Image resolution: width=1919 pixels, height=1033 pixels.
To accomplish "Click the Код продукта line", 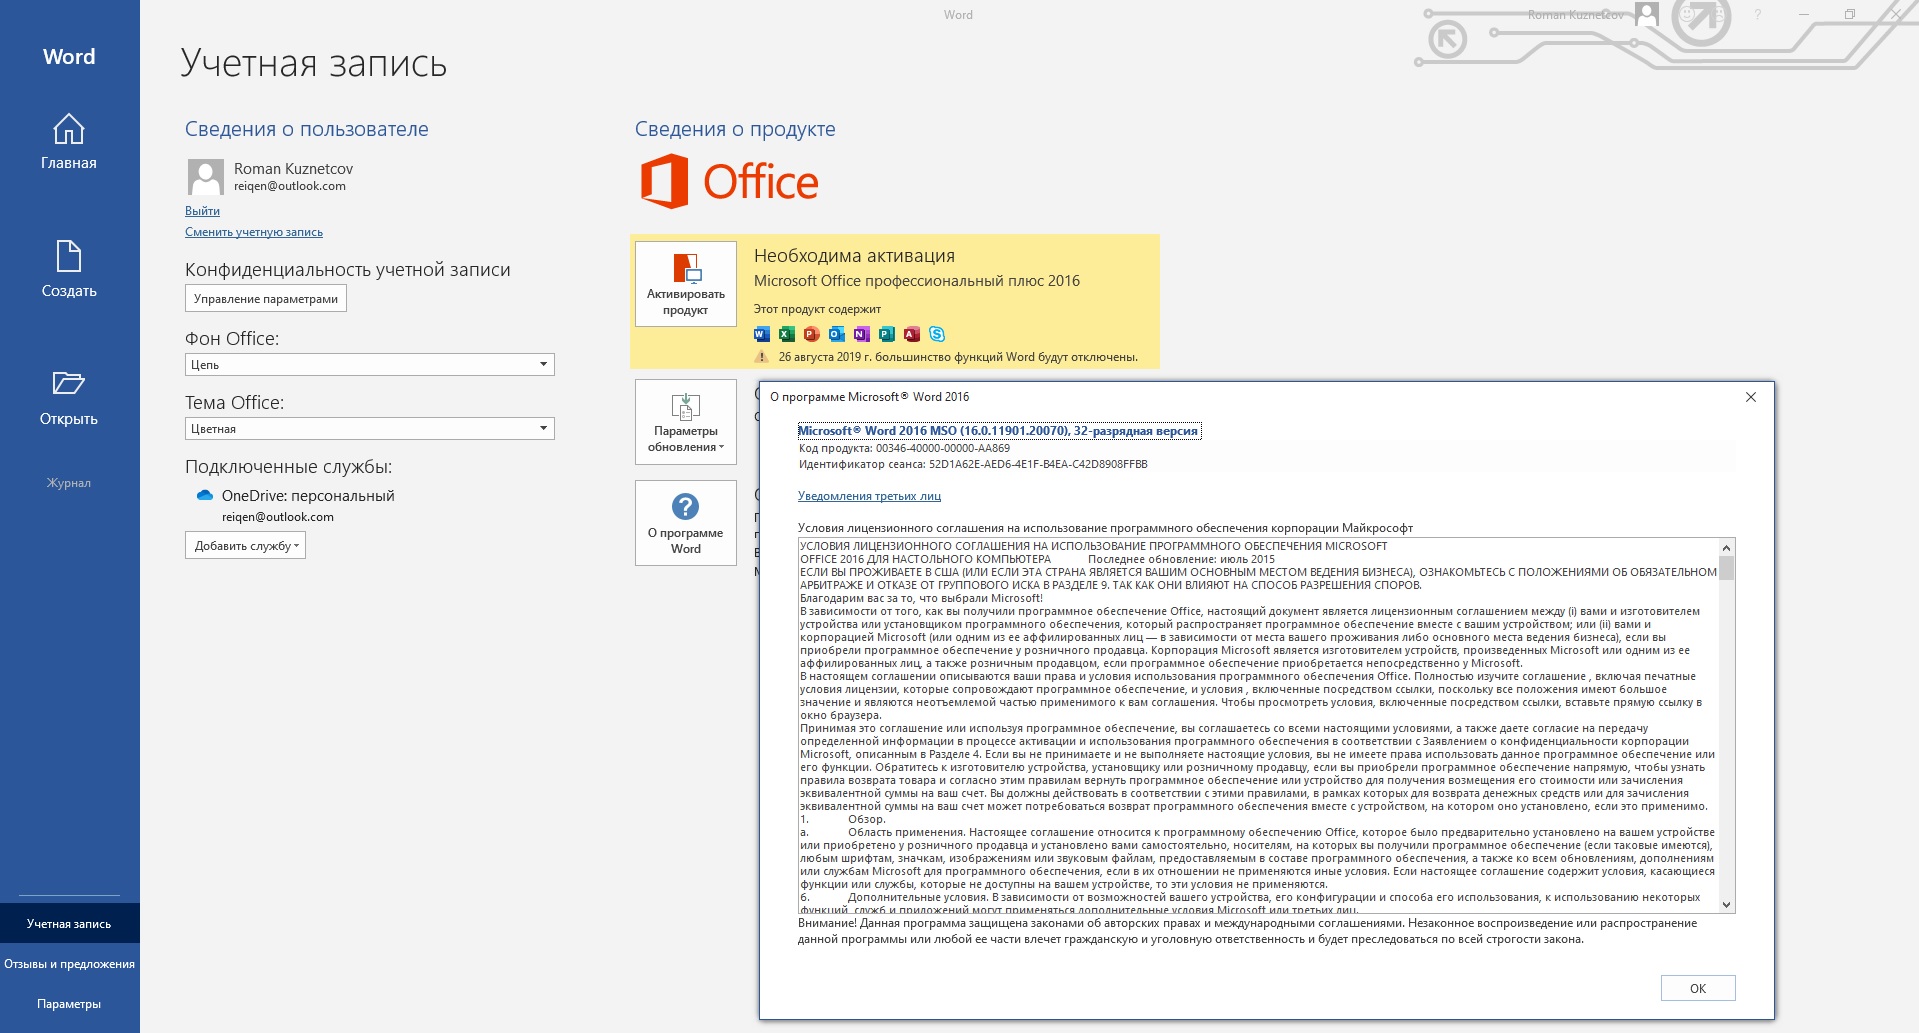I will pos(904,448).
